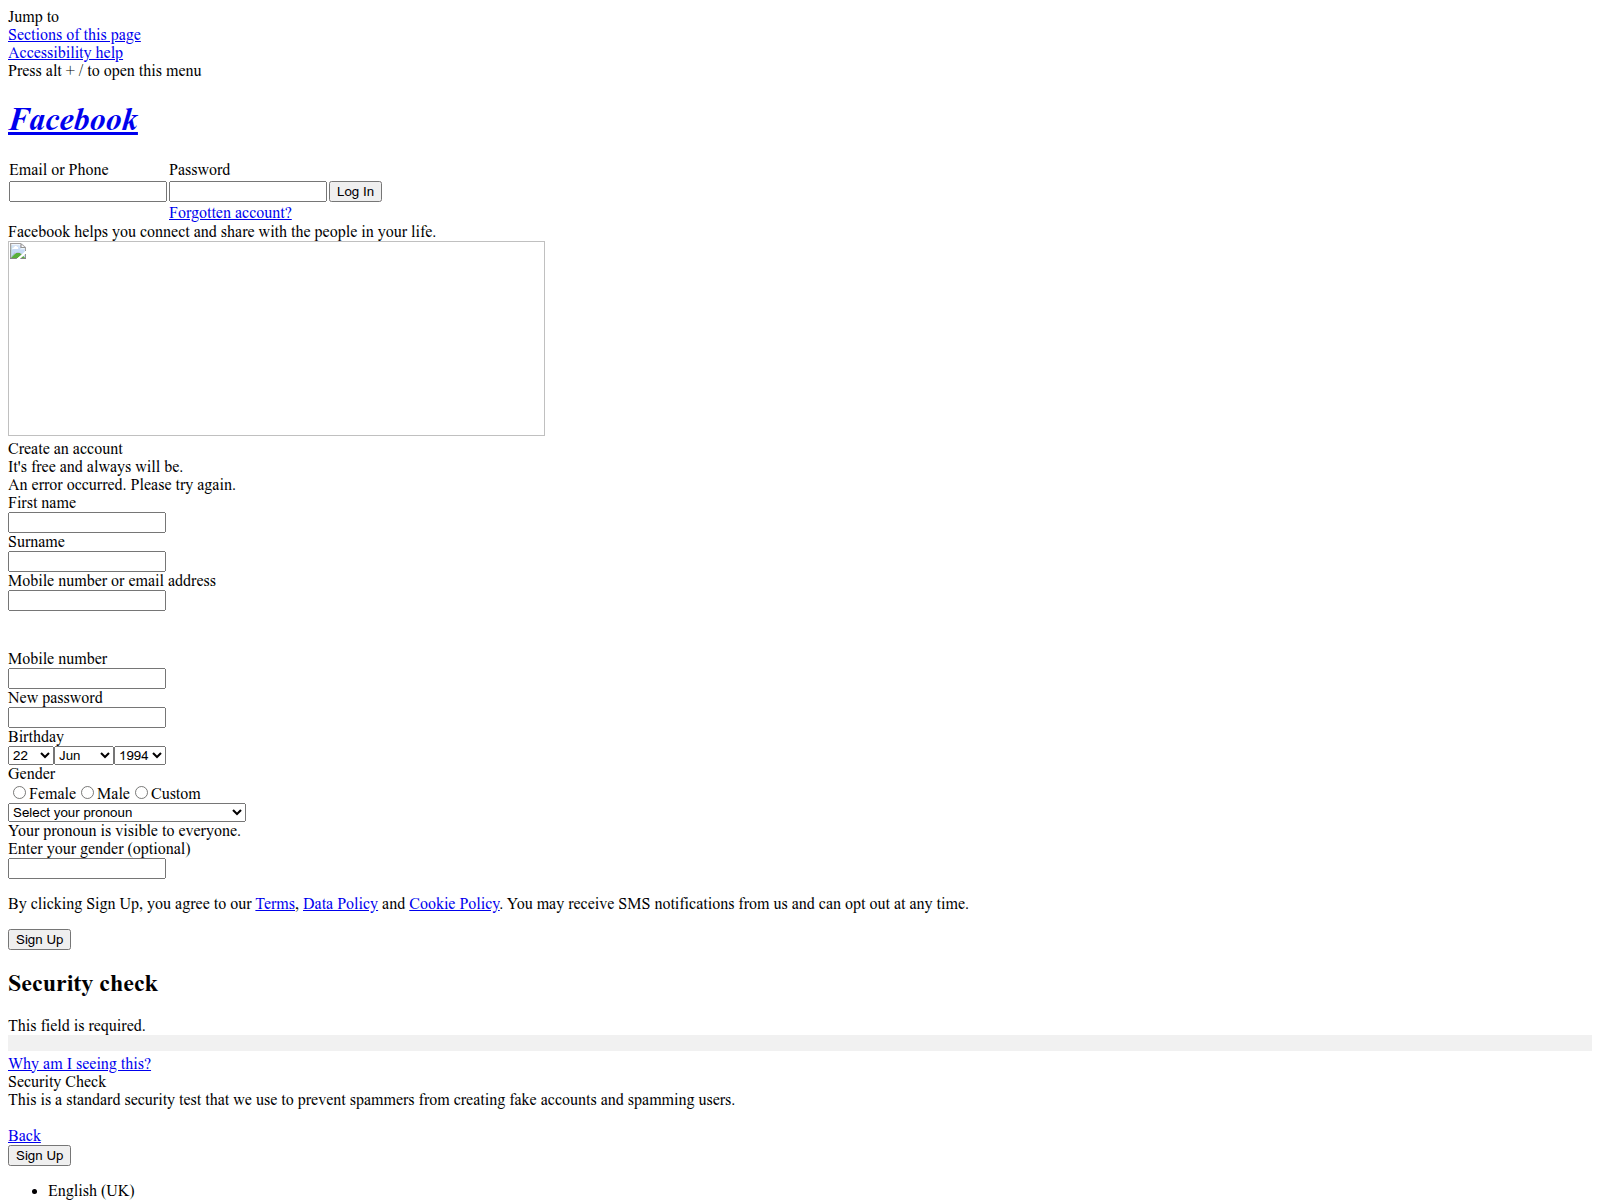This screenshot has width=1600, height=1200.
Task: Click the broken image placeholder icon
Action: [x=18, y=252]
